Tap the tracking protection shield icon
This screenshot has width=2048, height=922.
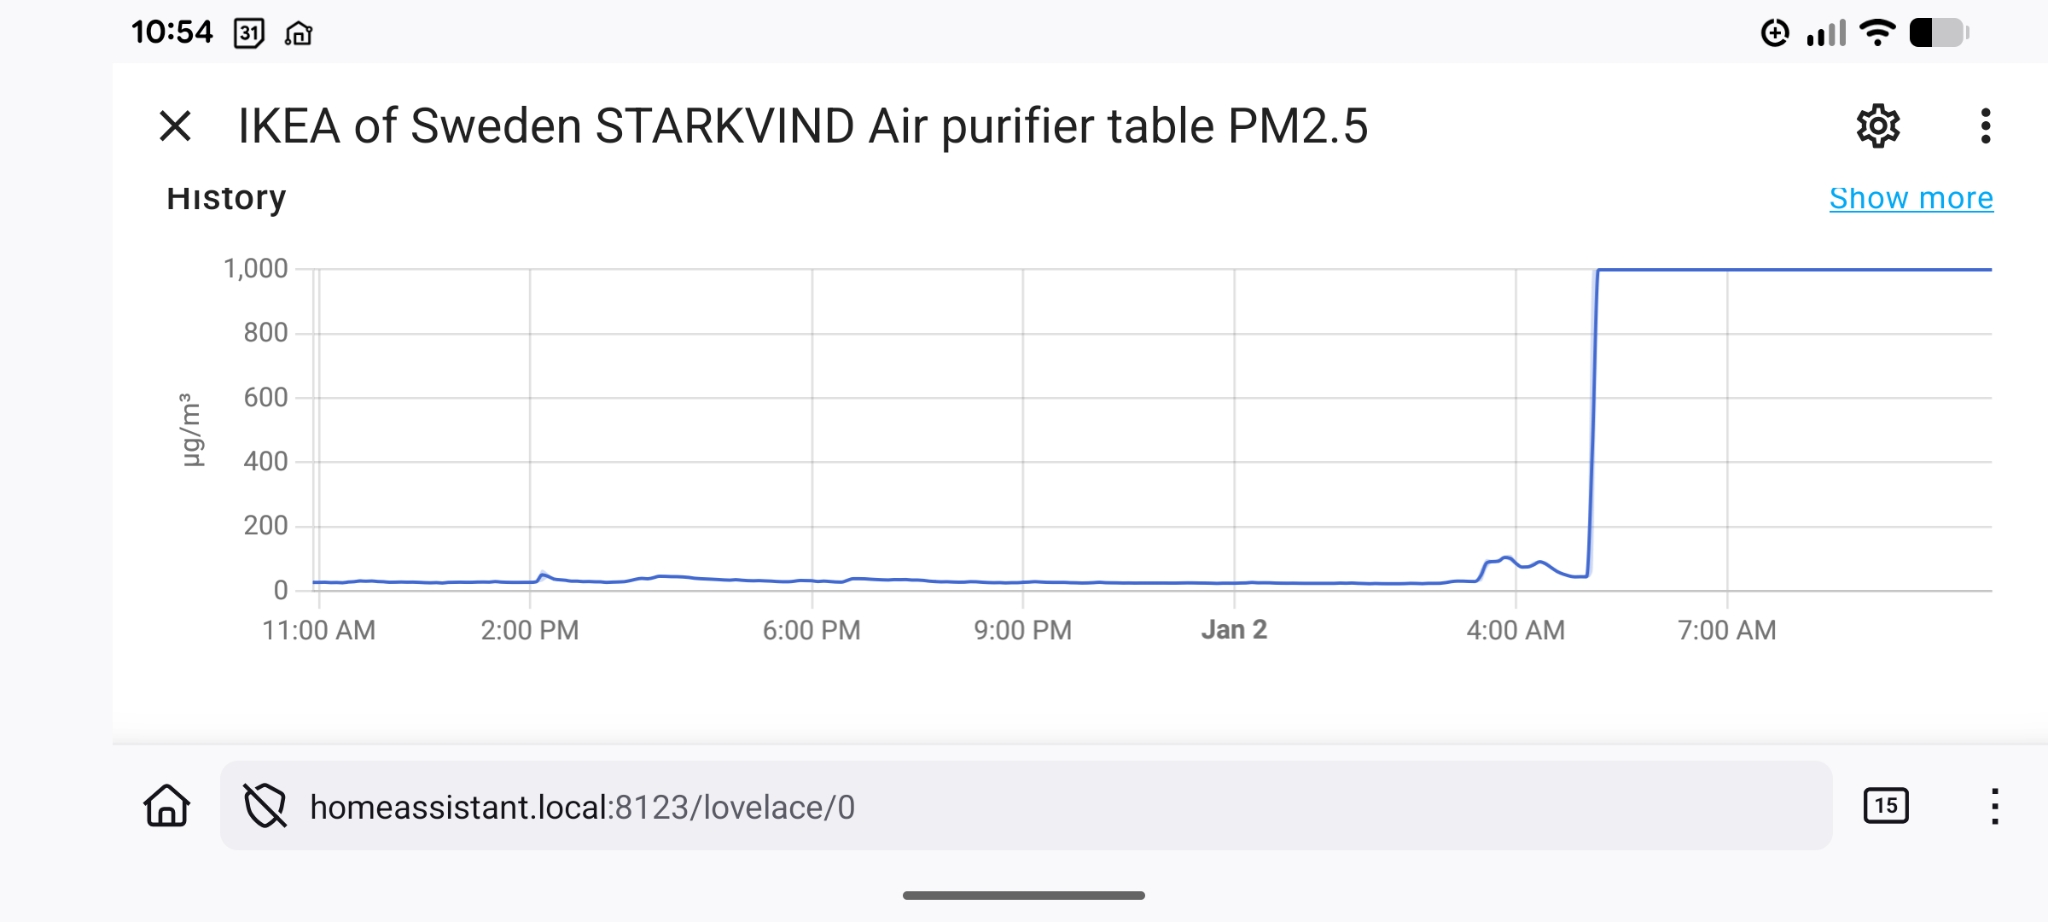coord(265,806)
